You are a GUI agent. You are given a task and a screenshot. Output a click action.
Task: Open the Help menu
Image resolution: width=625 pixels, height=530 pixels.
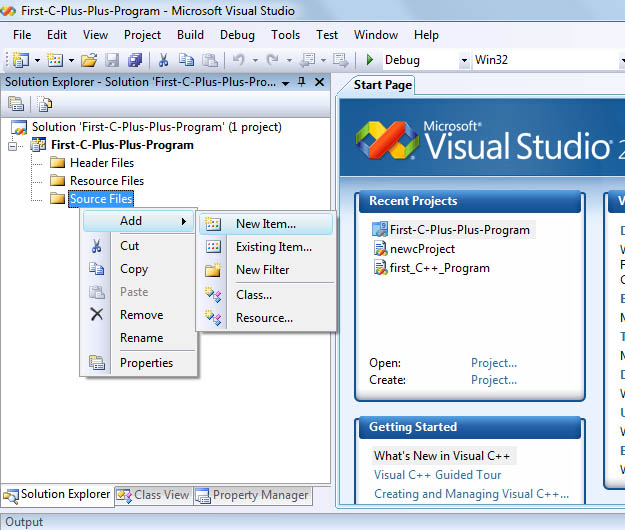tap(426, 35)
